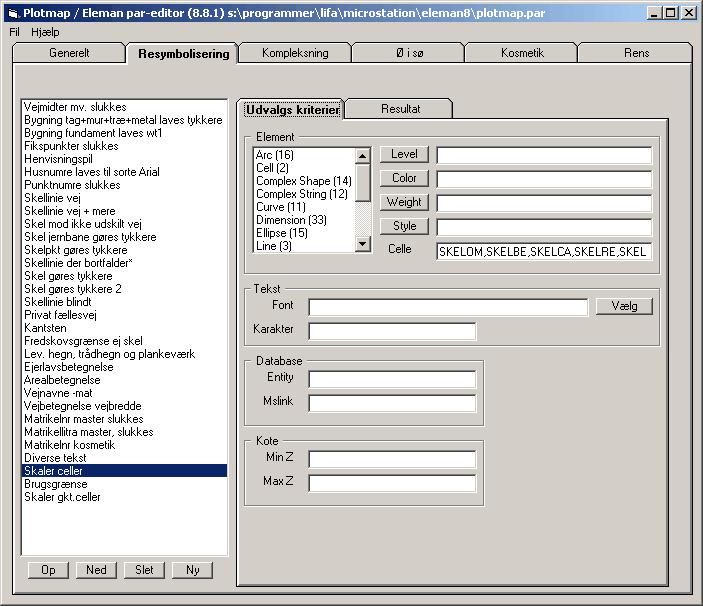The height and width of the screenshot is (606, 703).
Task: Switch to the Kompleksning tab
Action: pyautogui.click(x=295, y=53)
